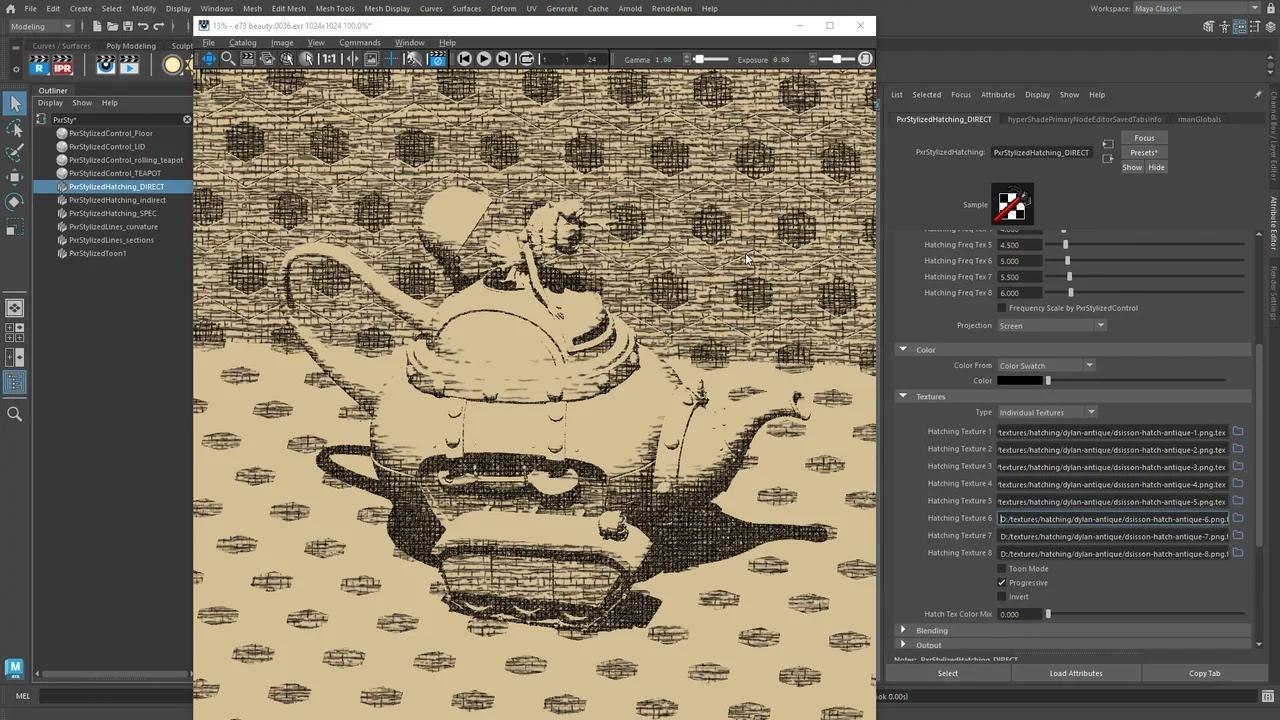Open the Projection dropdown set to Screen
This screenshot has height=720, width=1280.
[x=1052, y=325]
